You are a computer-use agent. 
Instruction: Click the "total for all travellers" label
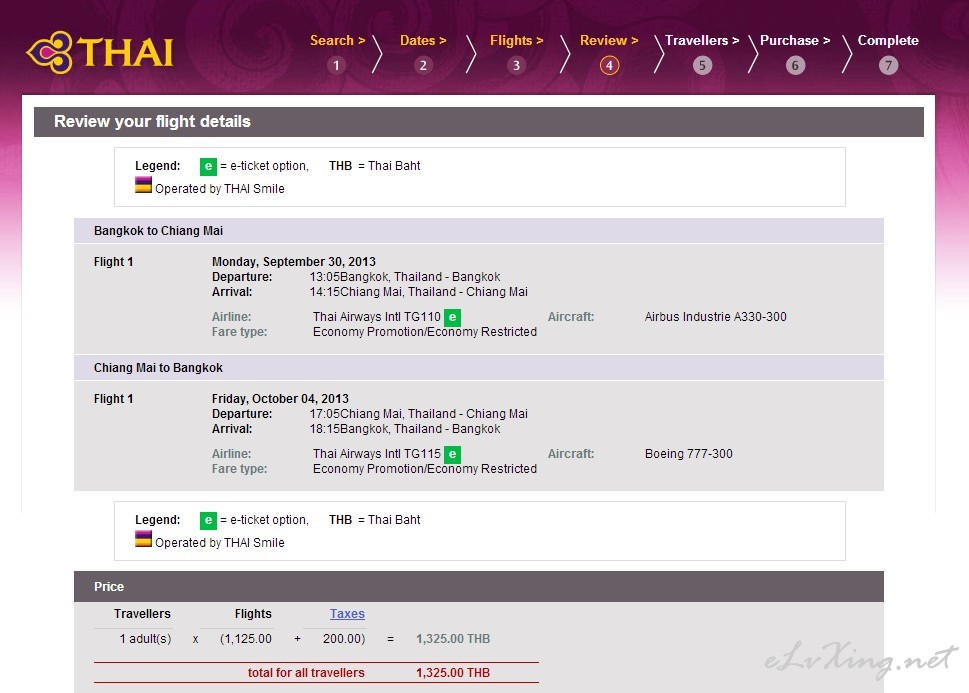pos(306,673)
